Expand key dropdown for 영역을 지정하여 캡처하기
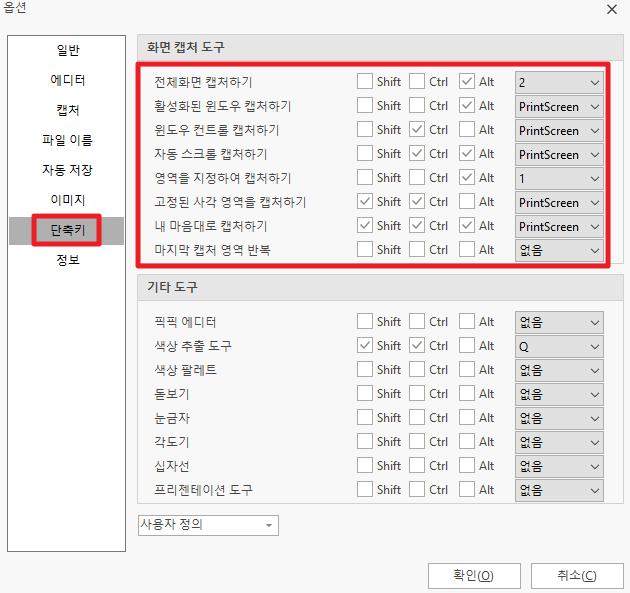This screenshot has width=630, height=593. [x=559, y=178]
